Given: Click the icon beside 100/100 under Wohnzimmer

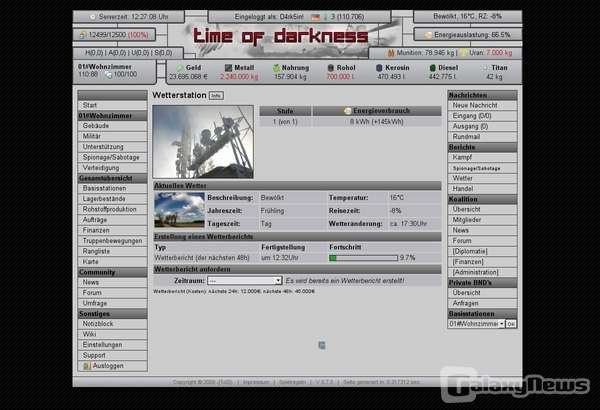Looking at the screenshot, I should pos(109,75).
